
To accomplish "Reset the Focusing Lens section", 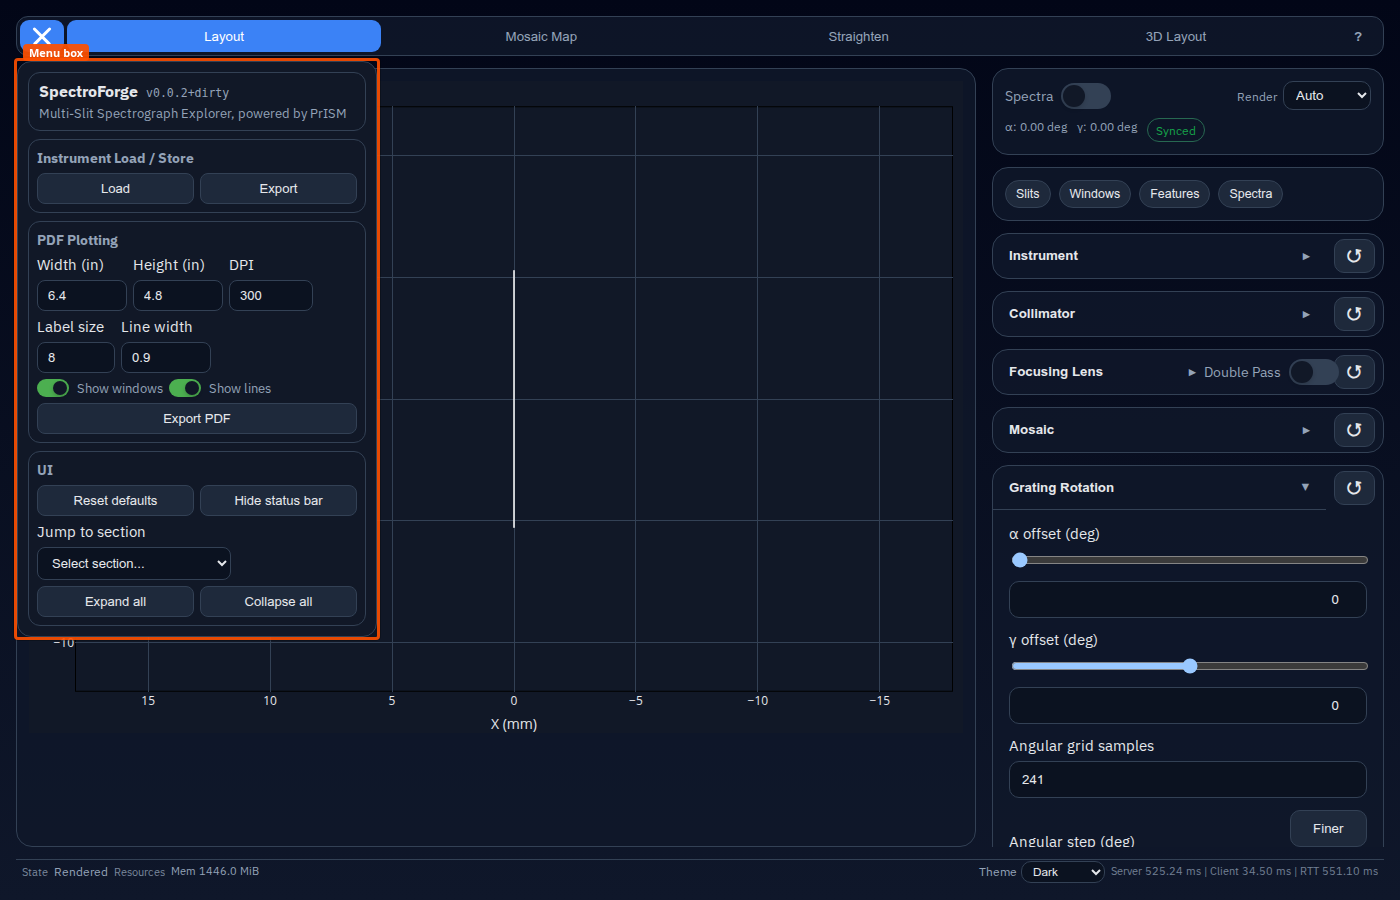I will (1354, 372).
